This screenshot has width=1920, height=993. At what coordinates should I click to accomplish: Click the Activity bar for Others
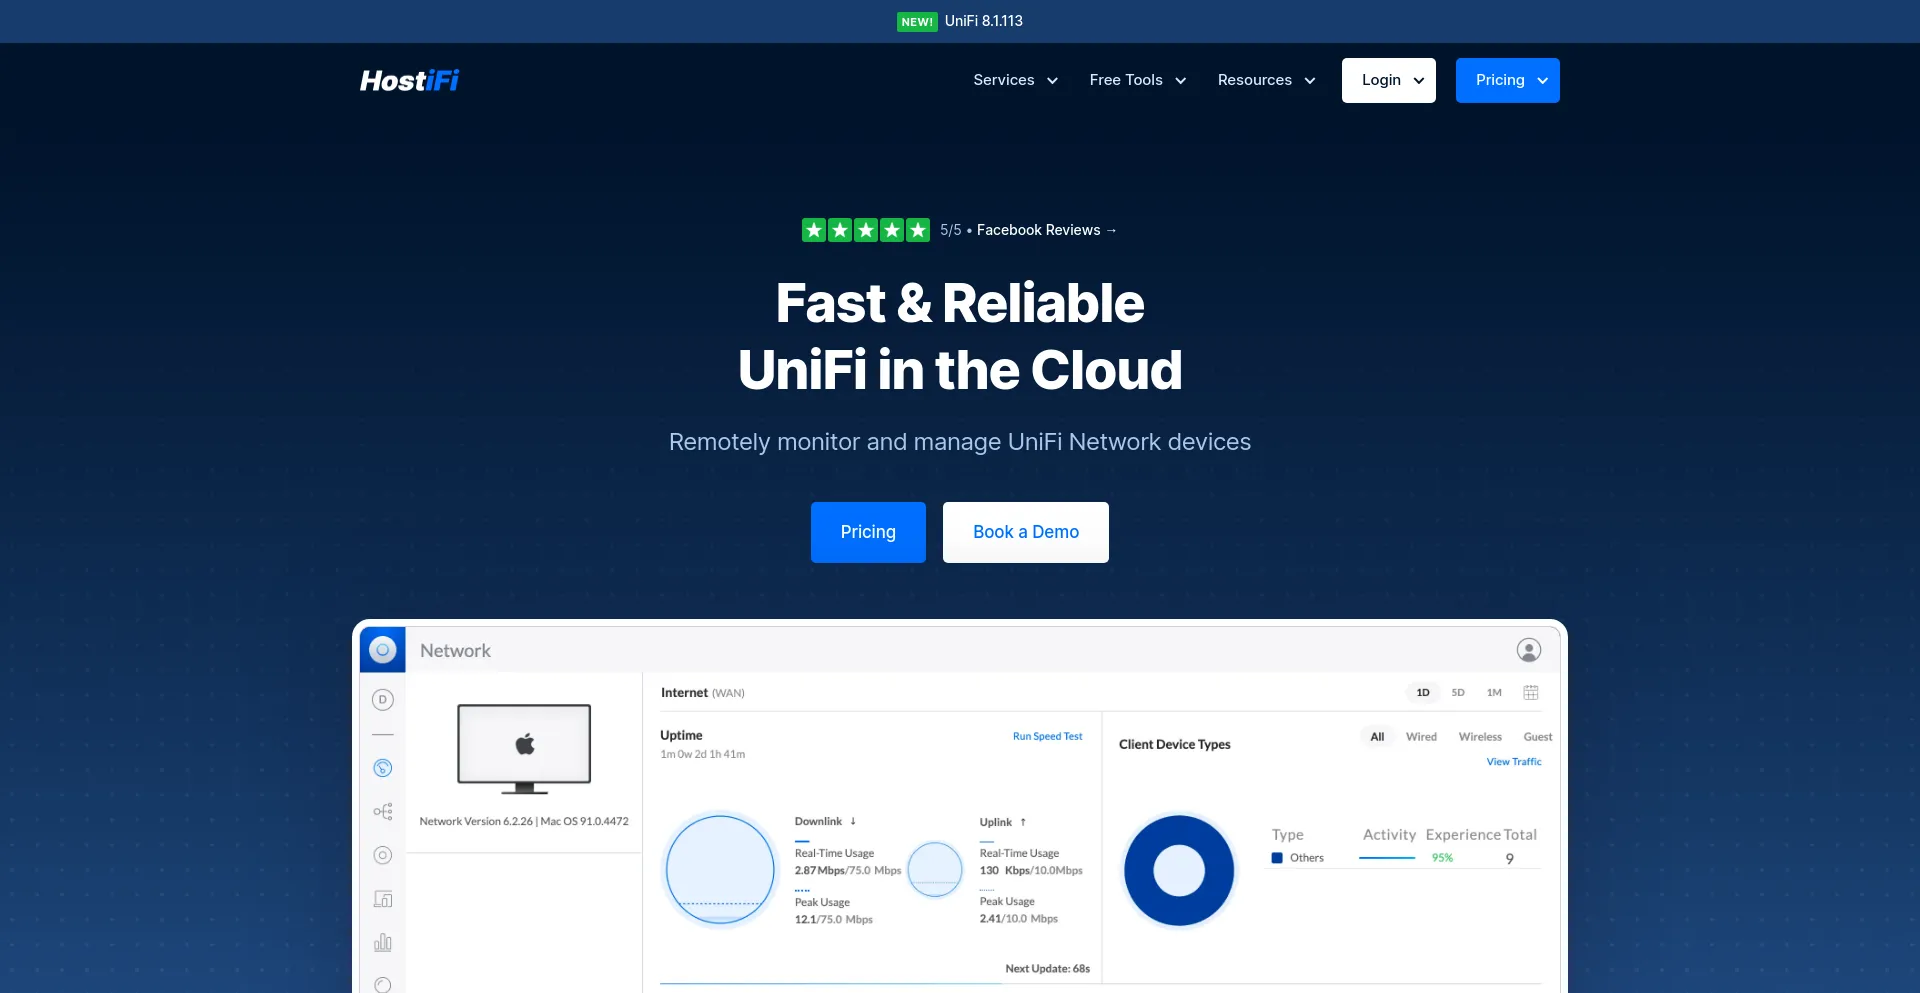pos(1387,858)
